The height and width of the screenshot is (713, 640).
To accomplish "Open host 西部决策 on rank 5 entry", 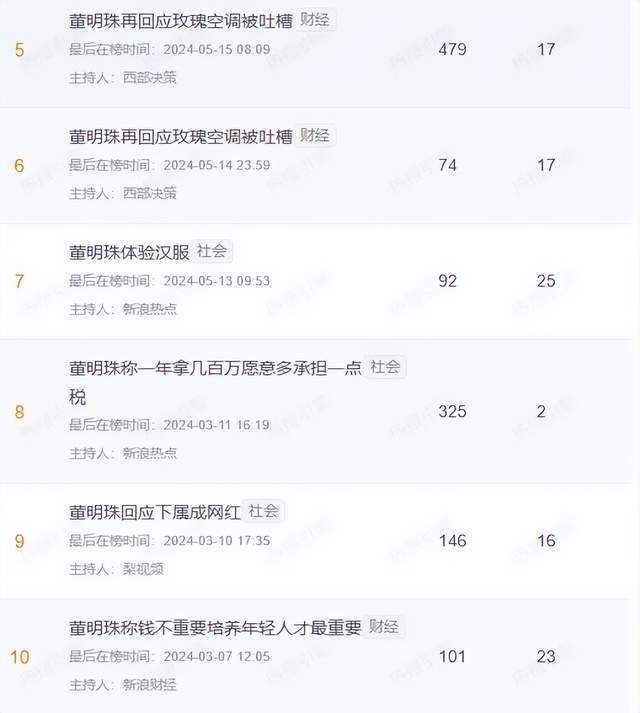I will 150,78.
